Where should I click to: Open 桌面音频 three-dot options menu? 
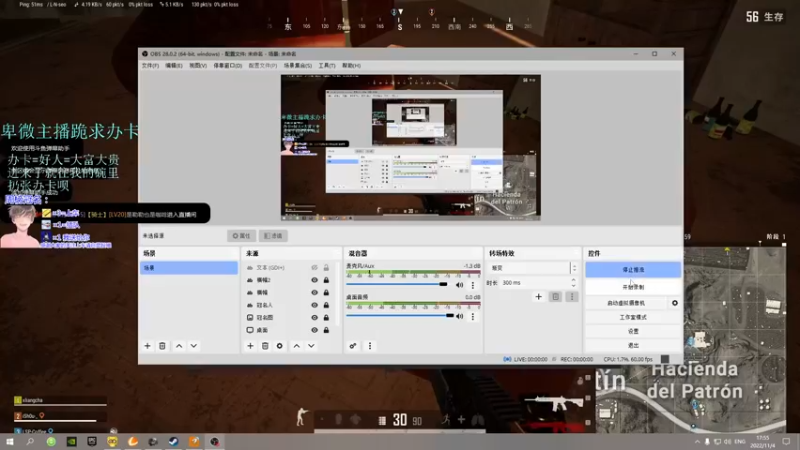click(472, 316)
